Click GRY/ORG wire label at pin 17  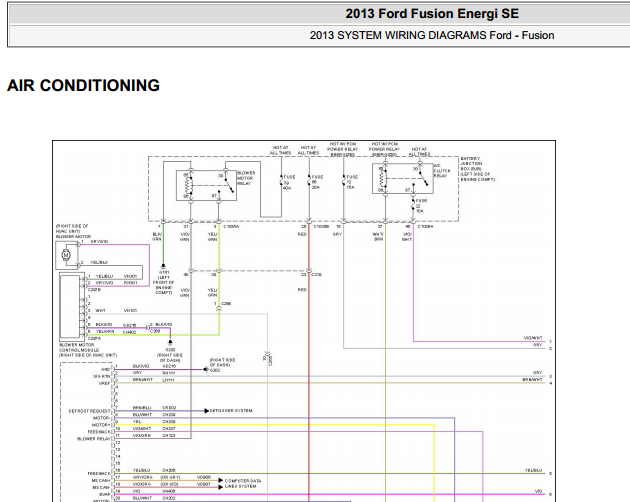(x=142, y=477)
